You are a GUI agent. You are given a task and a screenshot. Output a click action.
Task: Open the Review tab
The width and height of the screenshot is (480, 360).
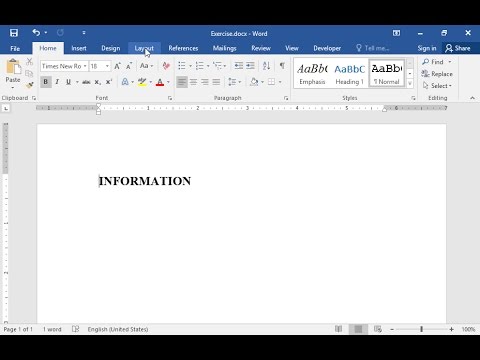pos(261,48)
